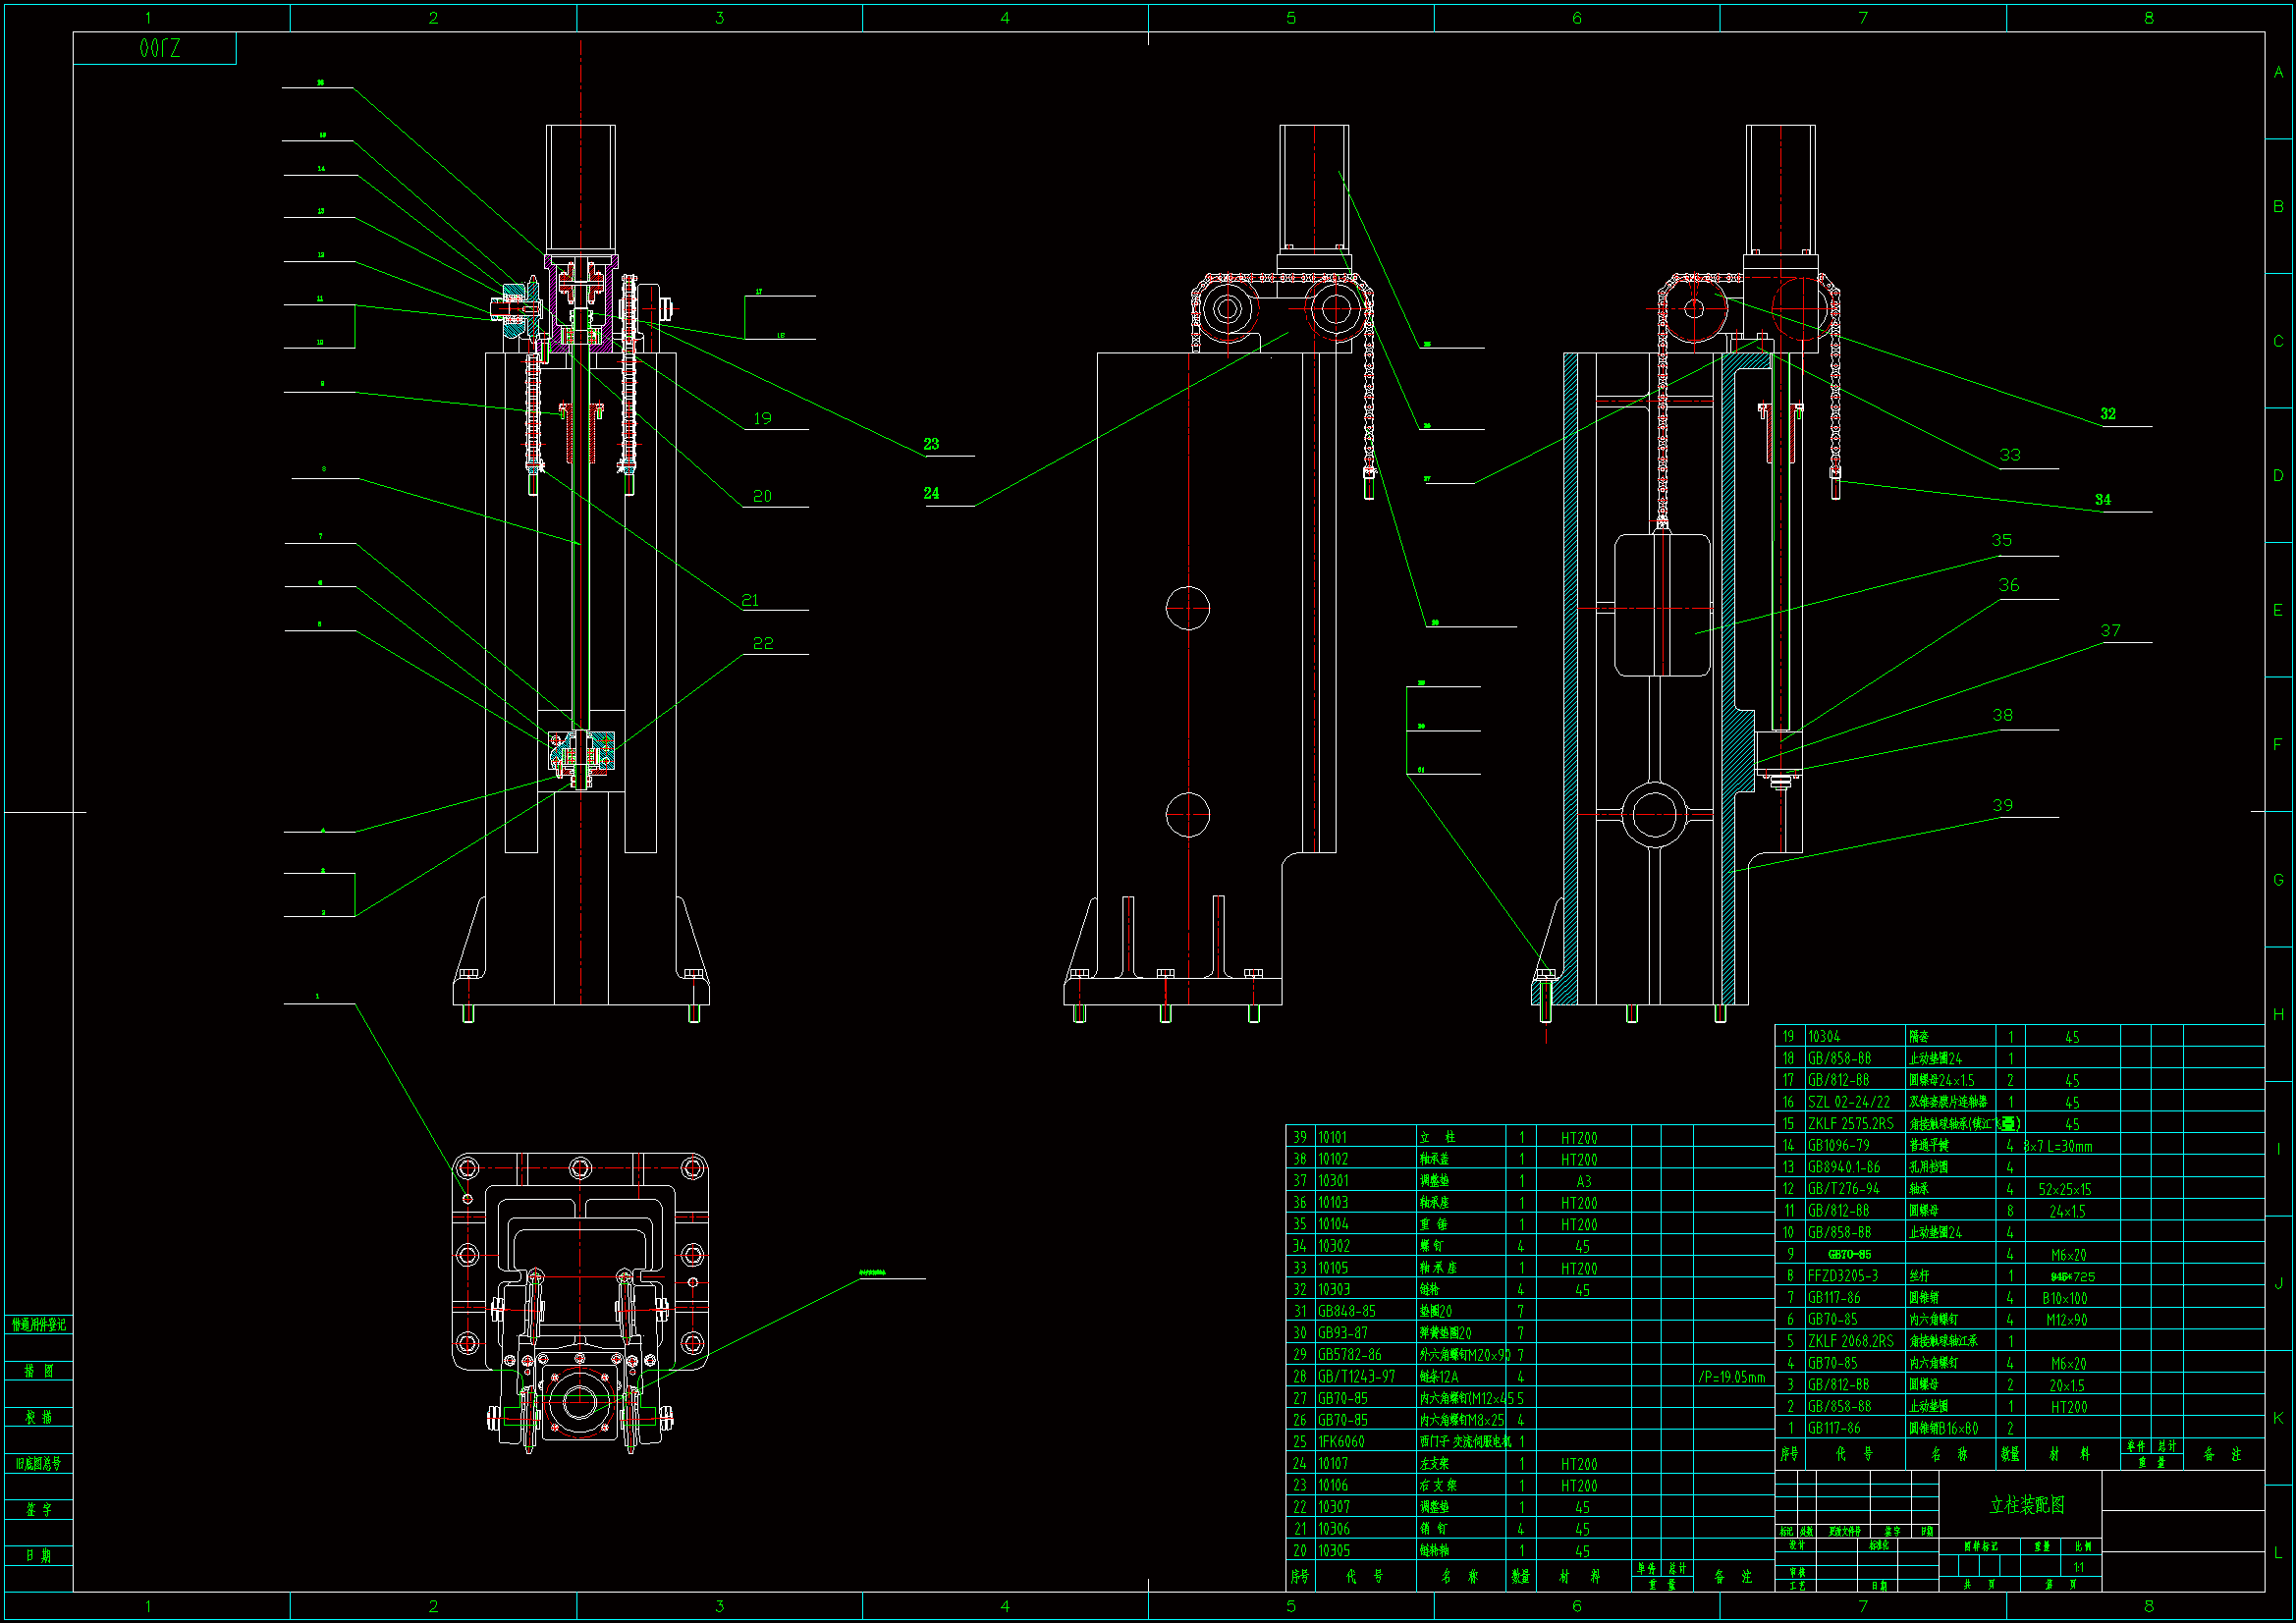This screenshot has width=2296, height=1623.
Task: Select the part callout number 24
Action: click(931, 493)
